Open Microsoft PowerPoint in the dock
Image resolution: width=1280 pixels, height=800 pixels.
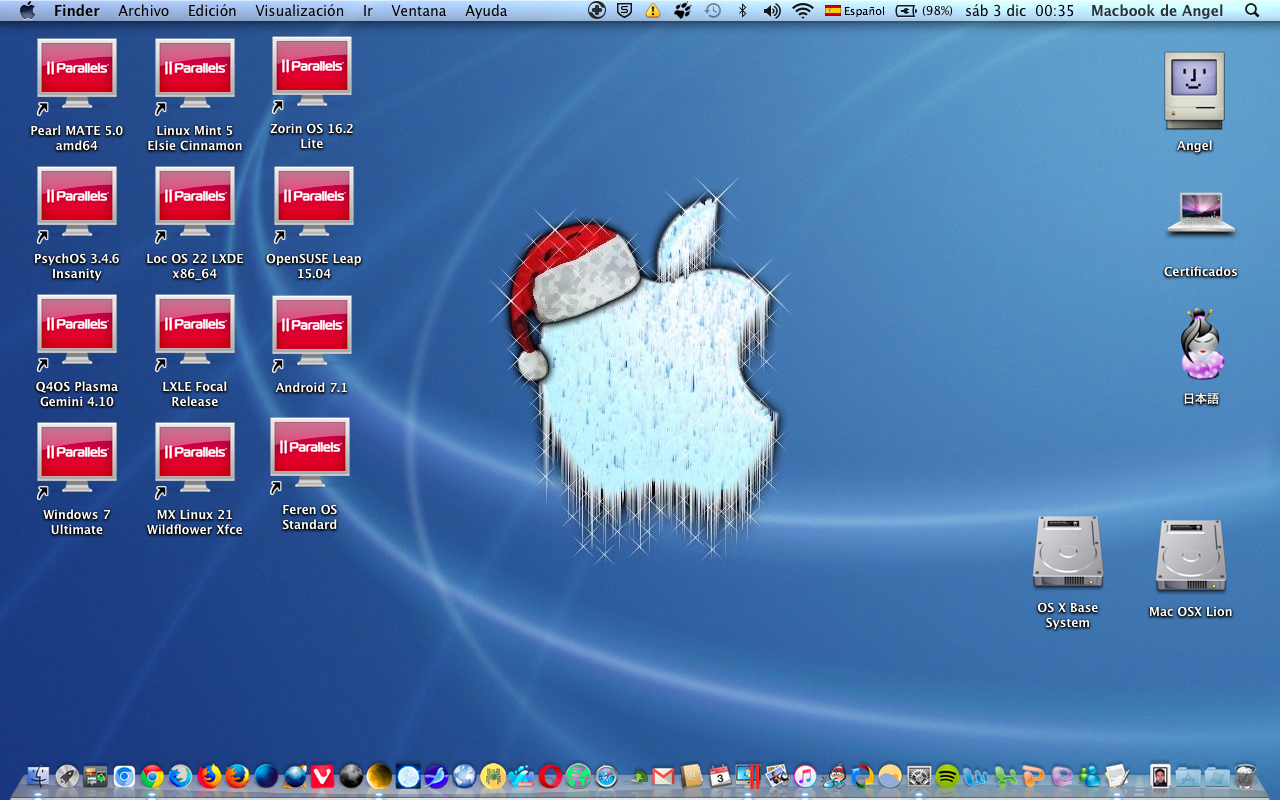click(1033, 776)
